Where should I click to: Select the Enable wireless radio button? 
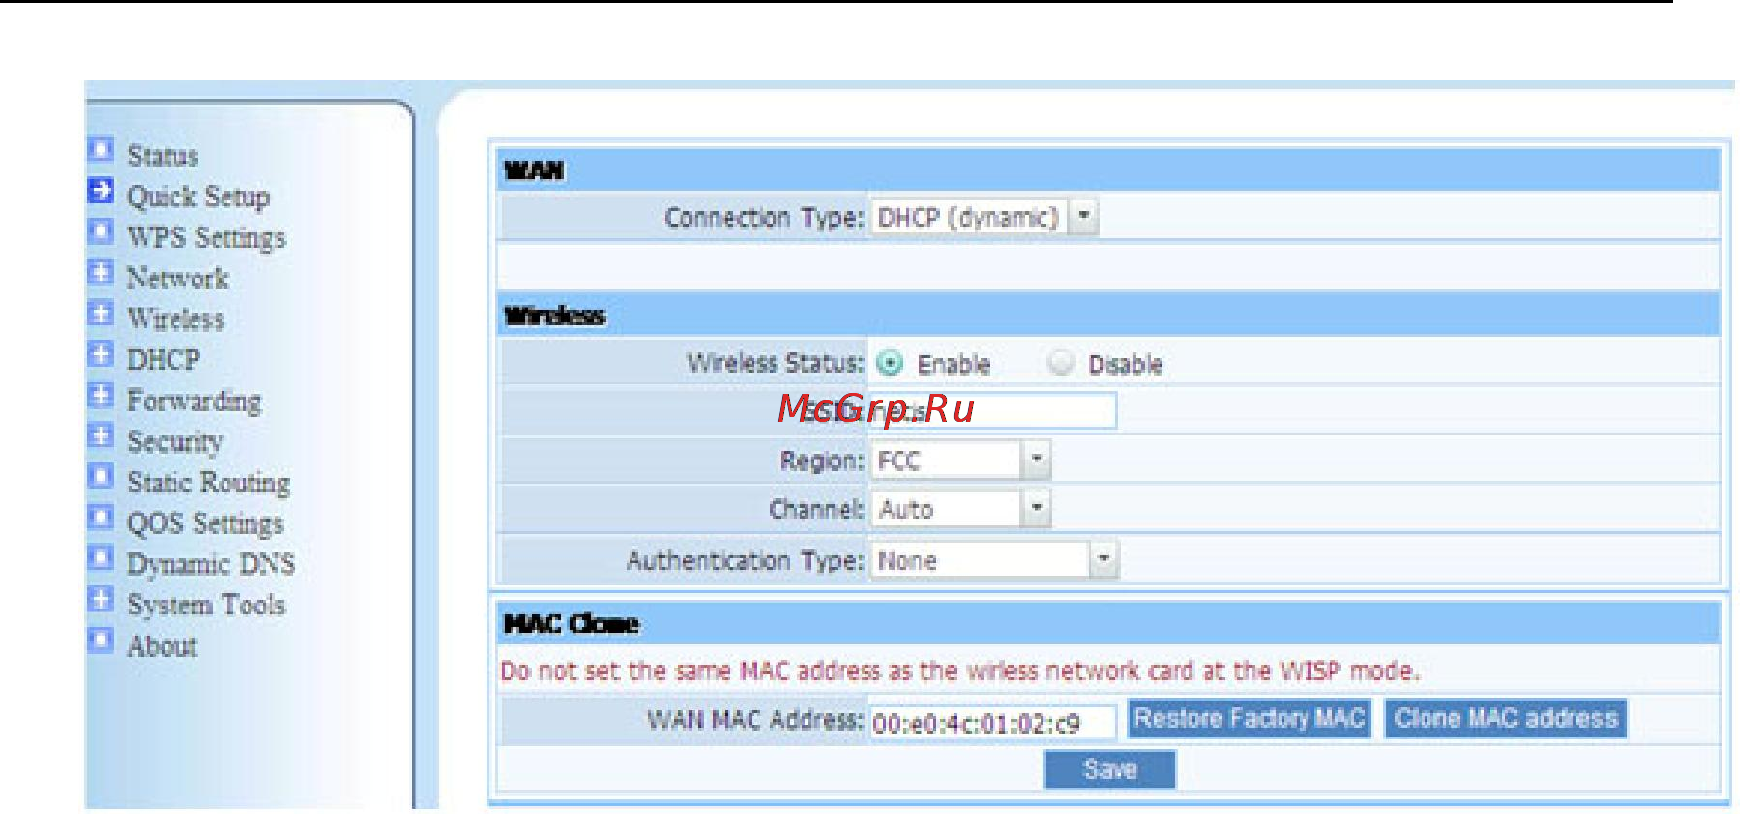pyautogui.click(x=889, y=363)
